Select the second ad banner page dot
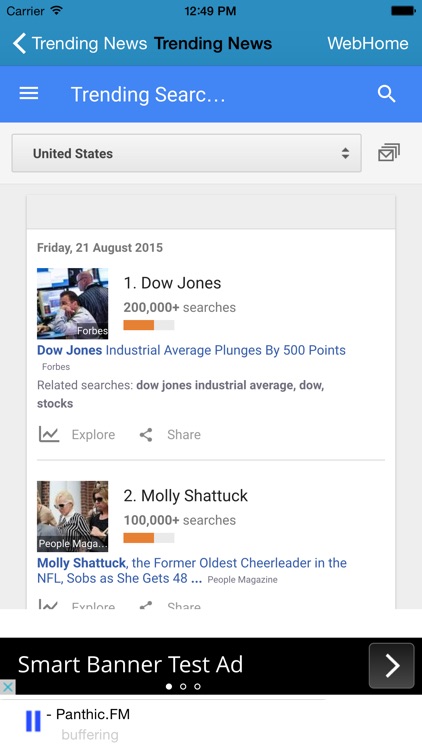The height and width of the screenshot is (750, 422). click(x=183, y=686)
